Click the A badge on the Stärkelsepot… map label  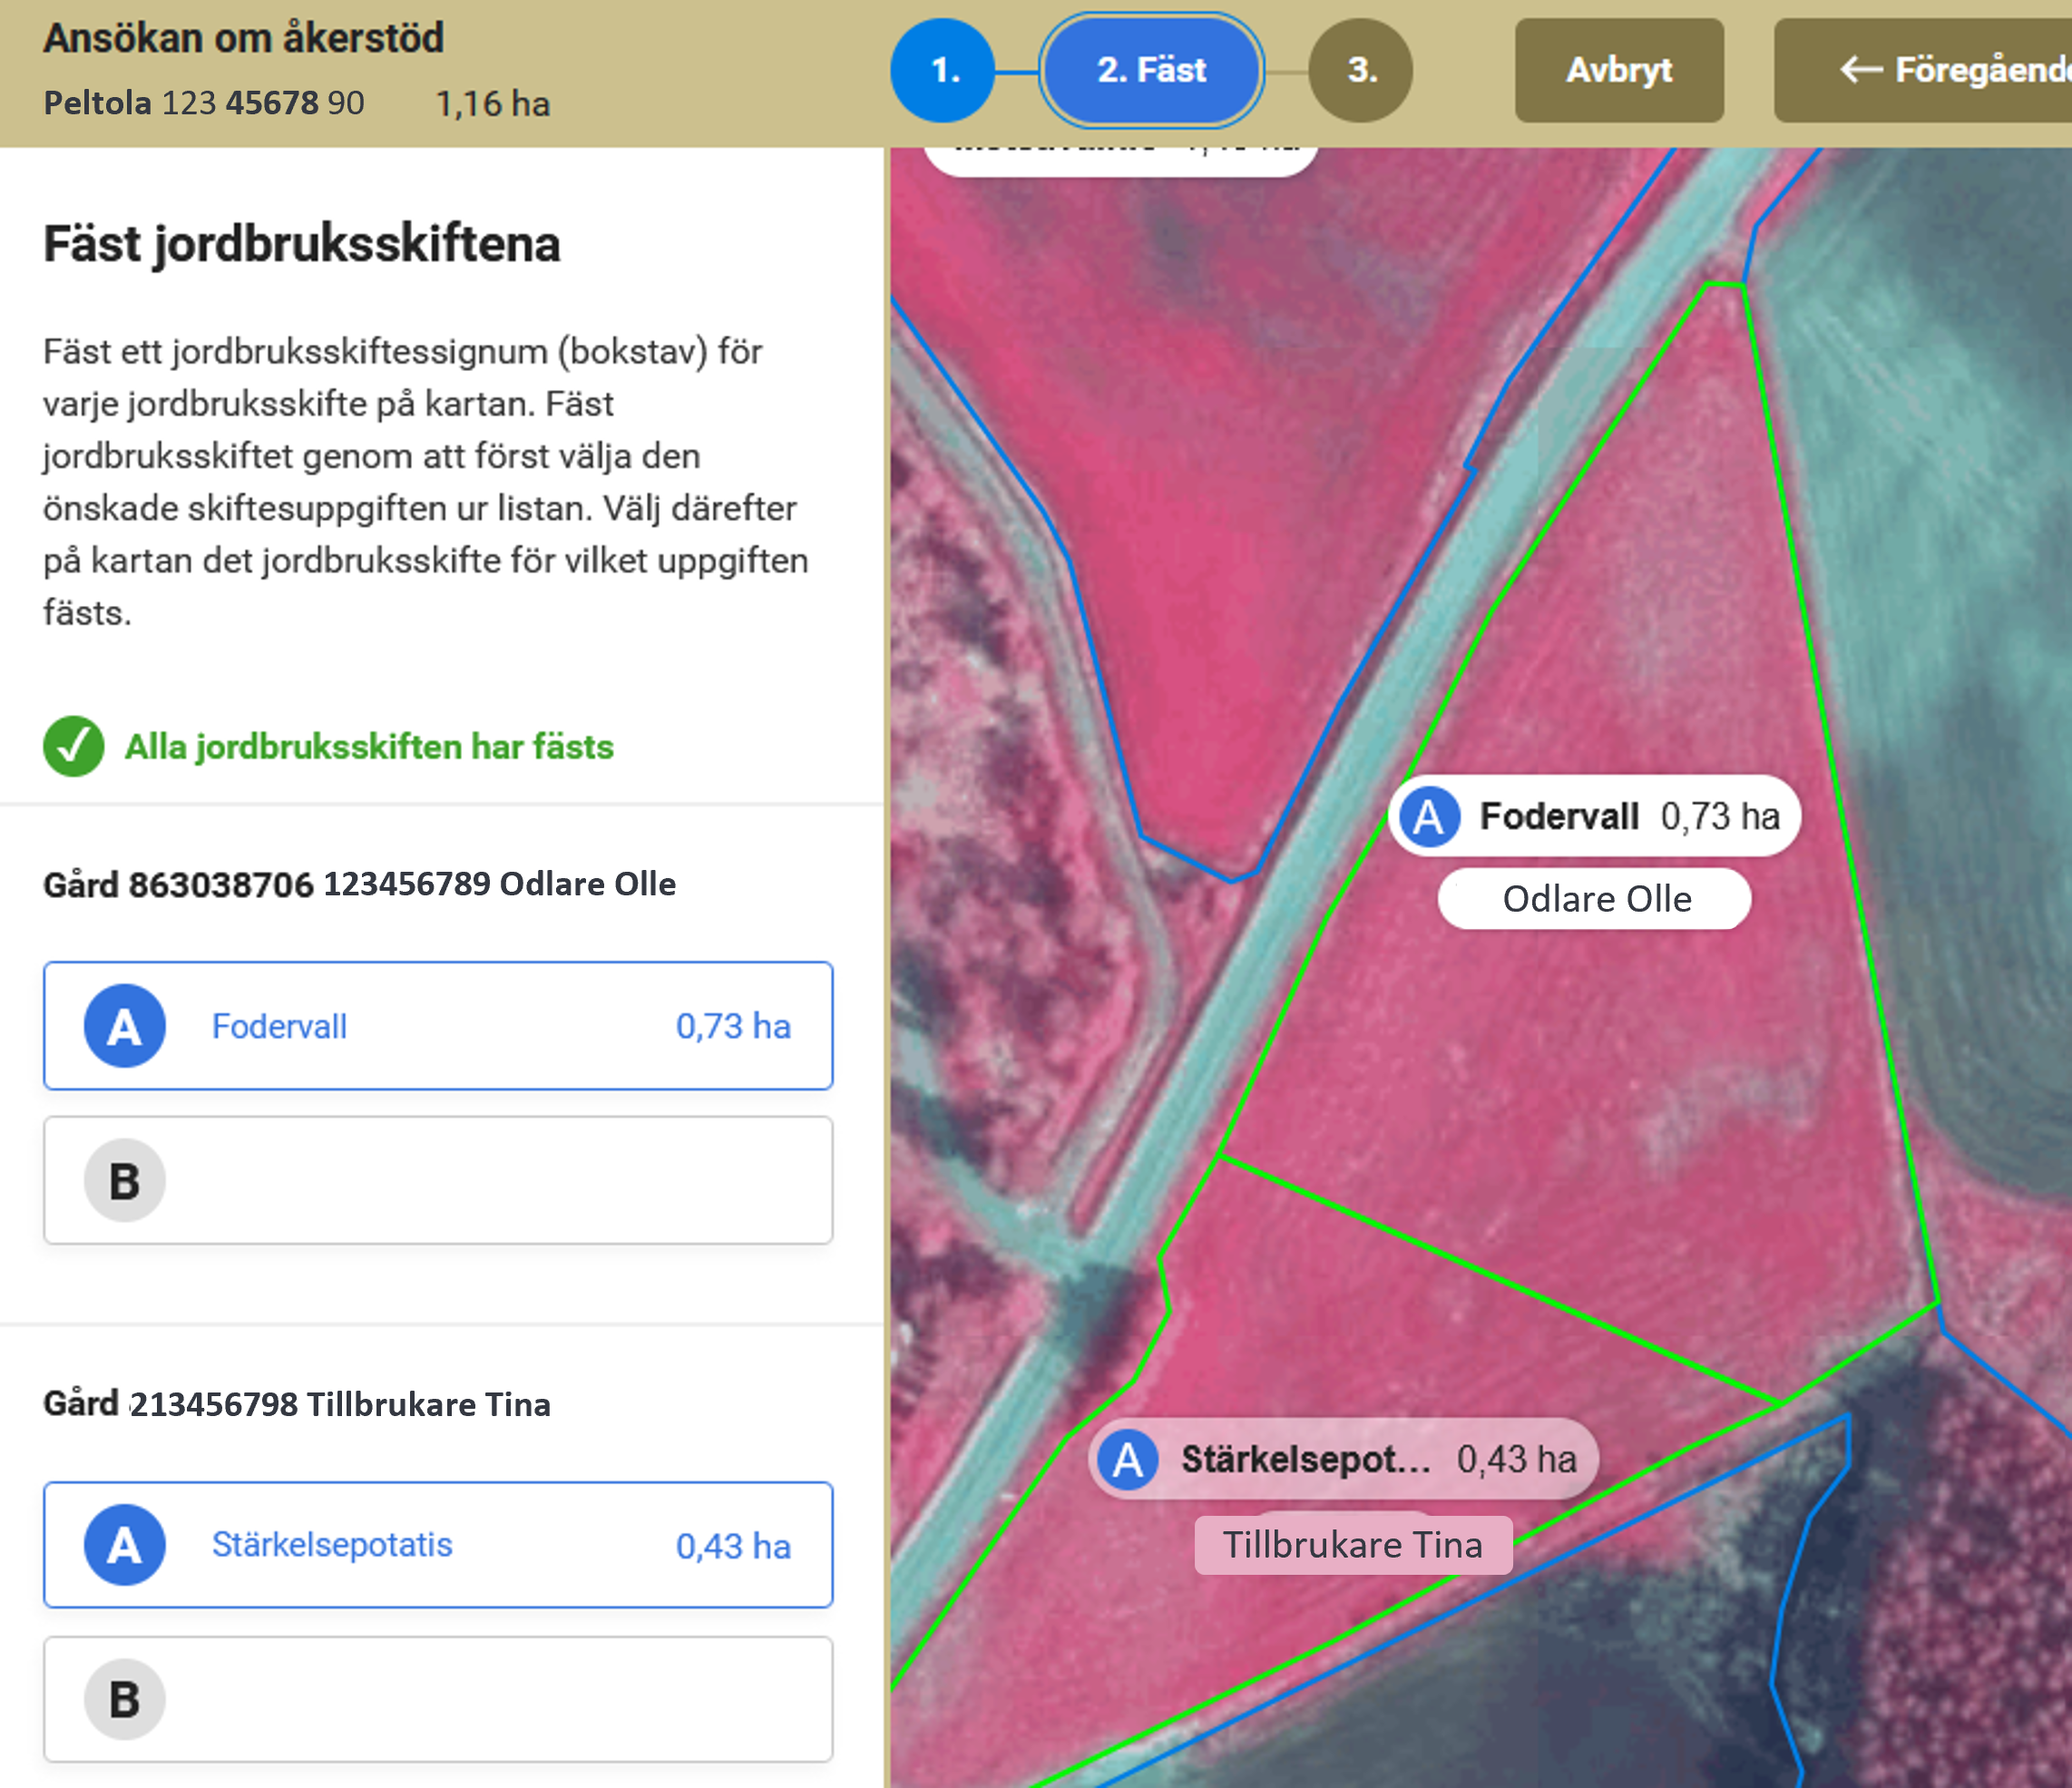[1128, 1460]
